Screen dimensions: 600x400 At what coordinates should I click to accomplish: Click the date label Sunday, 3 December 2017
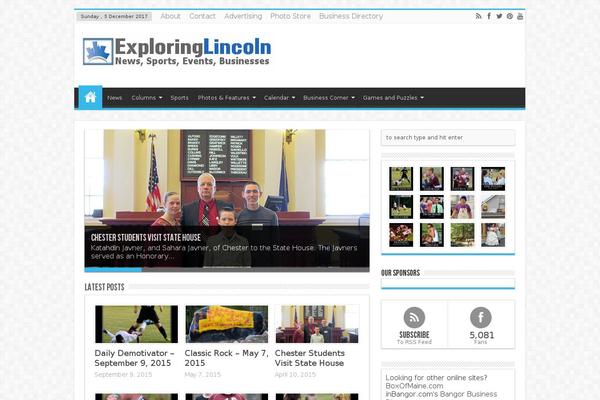(x=114, y=16)
